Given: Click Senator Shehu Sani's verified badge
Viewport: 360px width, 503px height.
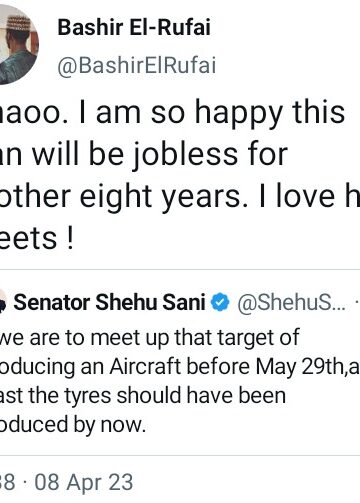Looking at the screenshot, I should 220,302.
